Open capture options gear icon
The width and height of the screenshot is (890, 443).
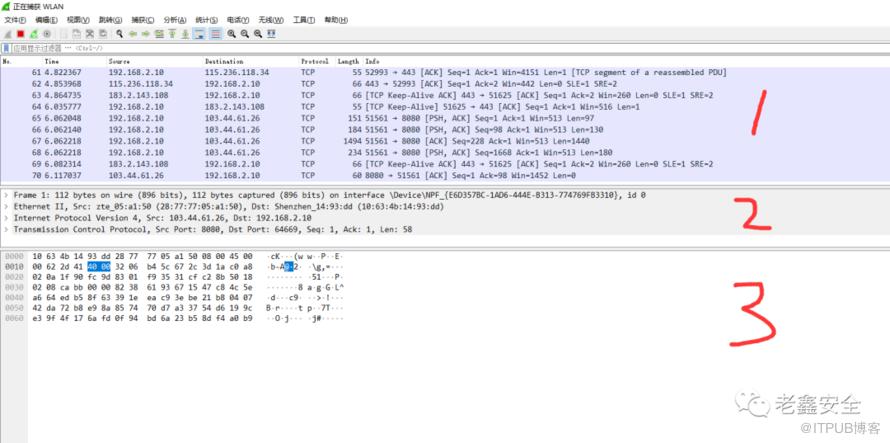(x=47, y=34)
